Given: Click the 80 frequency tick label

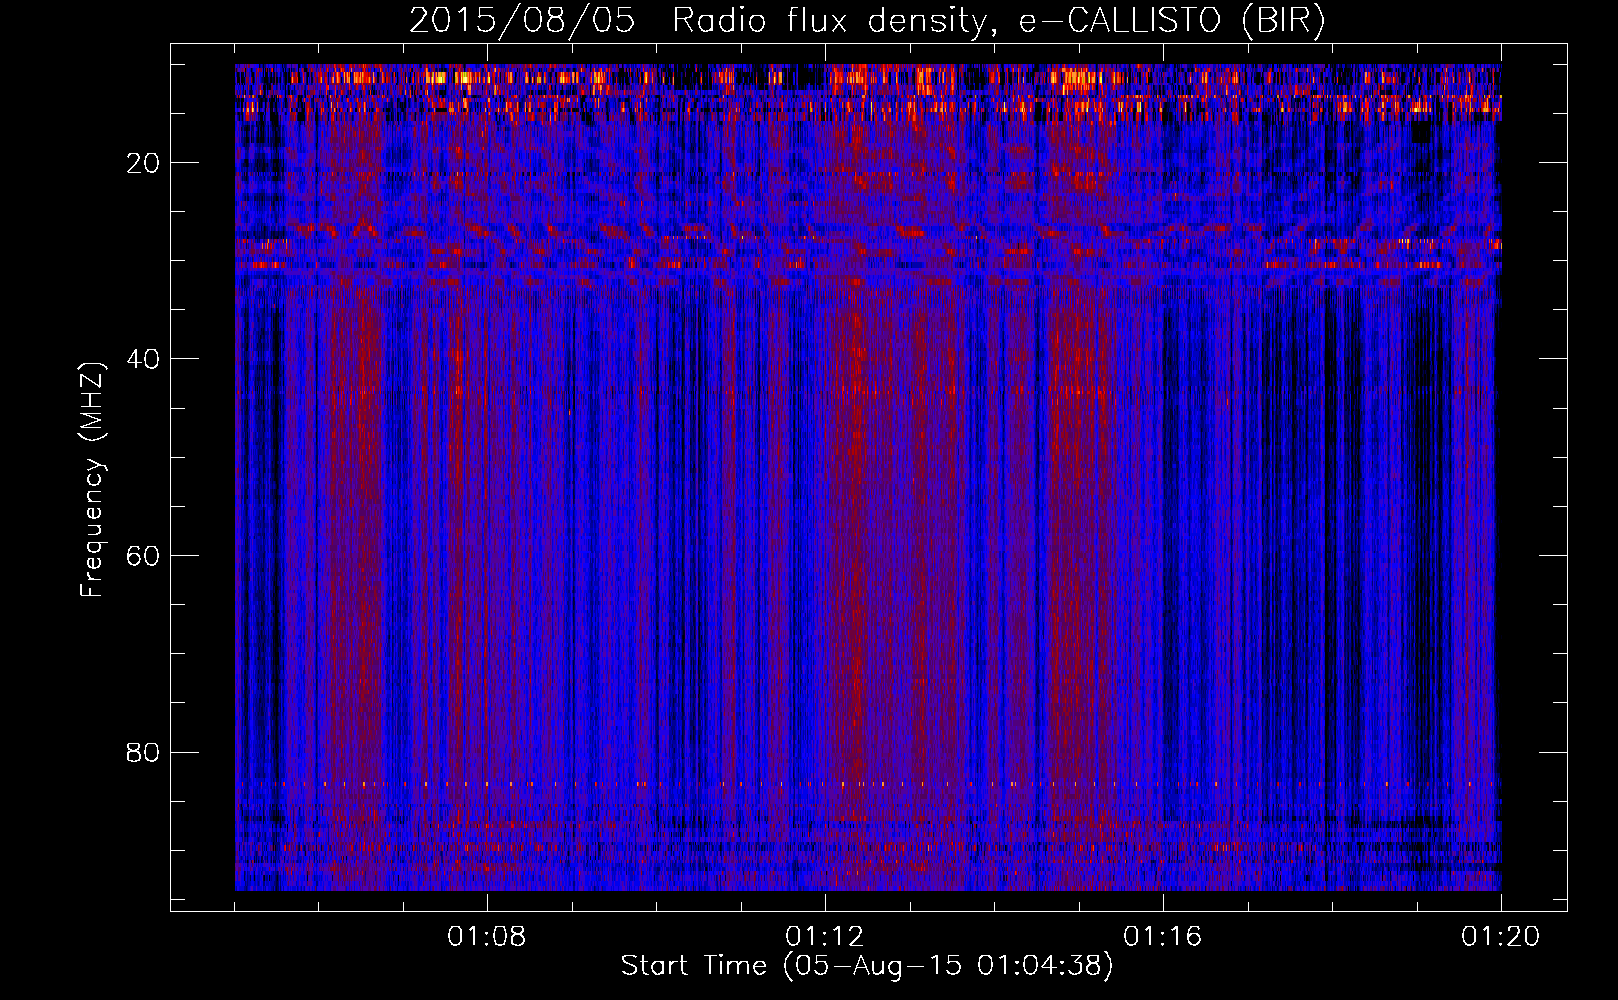Looking at the screenshot, I should point(143,752).
